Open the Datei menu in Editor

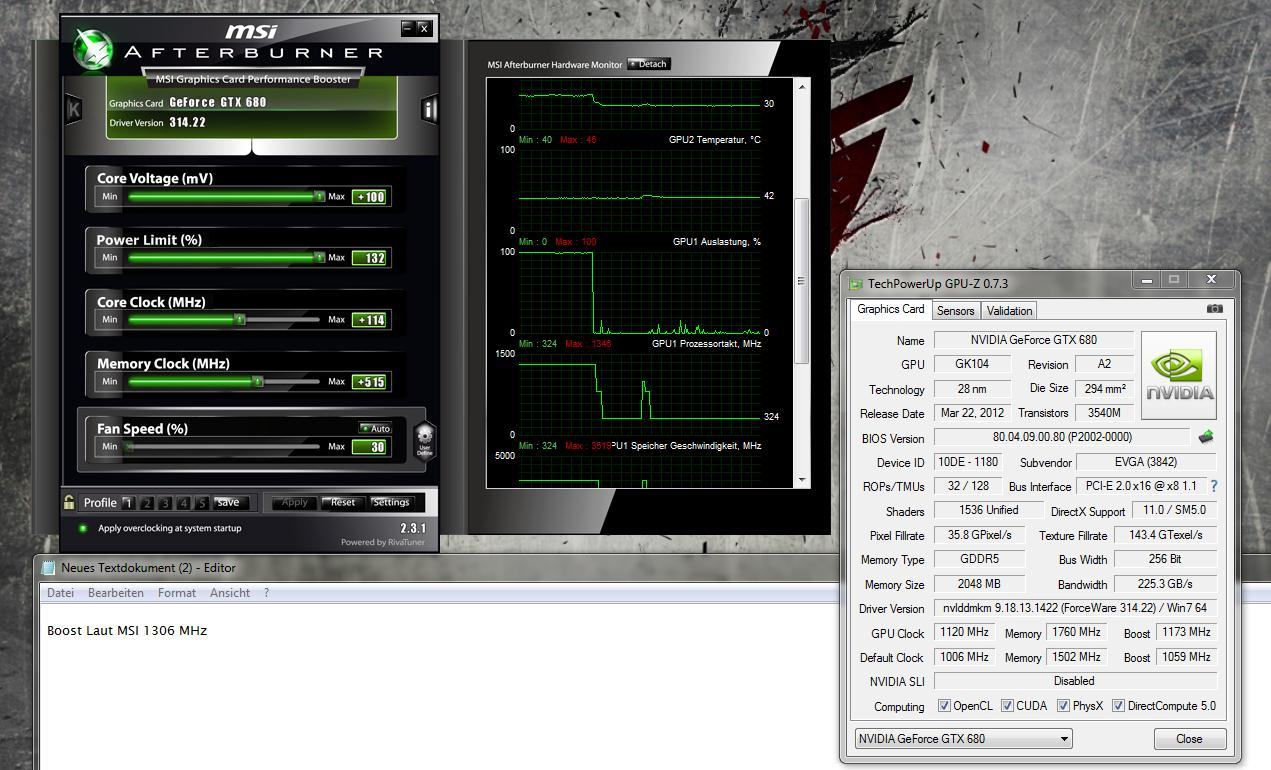click(x=60, y=593)
